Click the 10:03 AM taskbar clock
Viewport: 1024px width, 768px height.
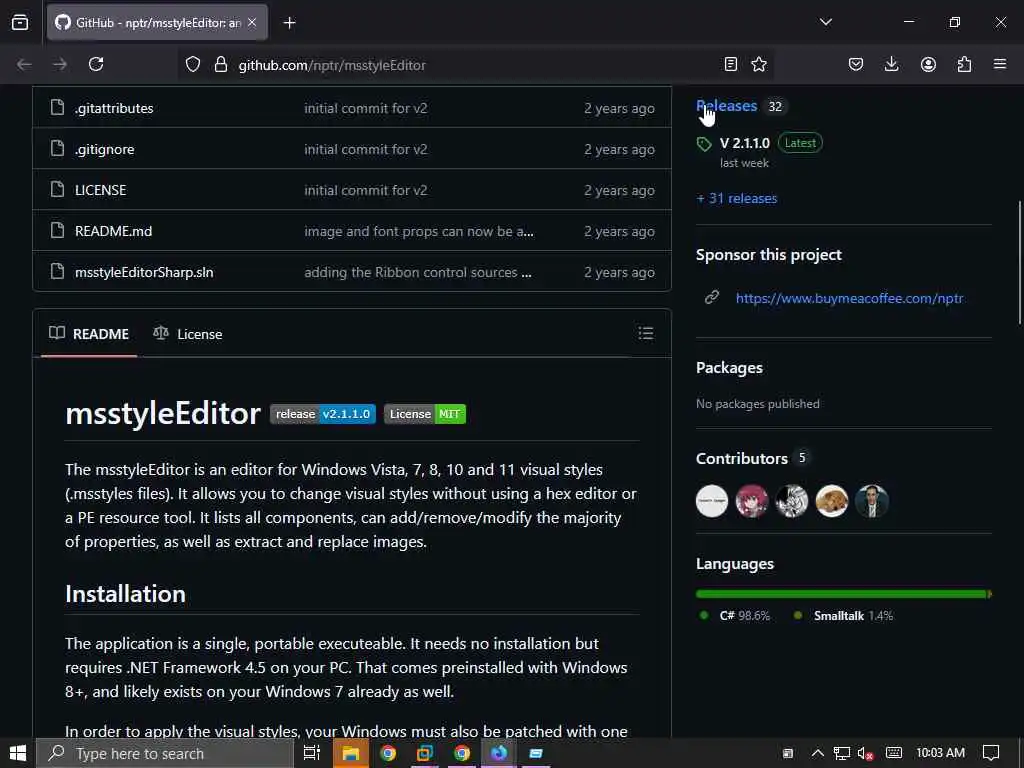[940, 753]
